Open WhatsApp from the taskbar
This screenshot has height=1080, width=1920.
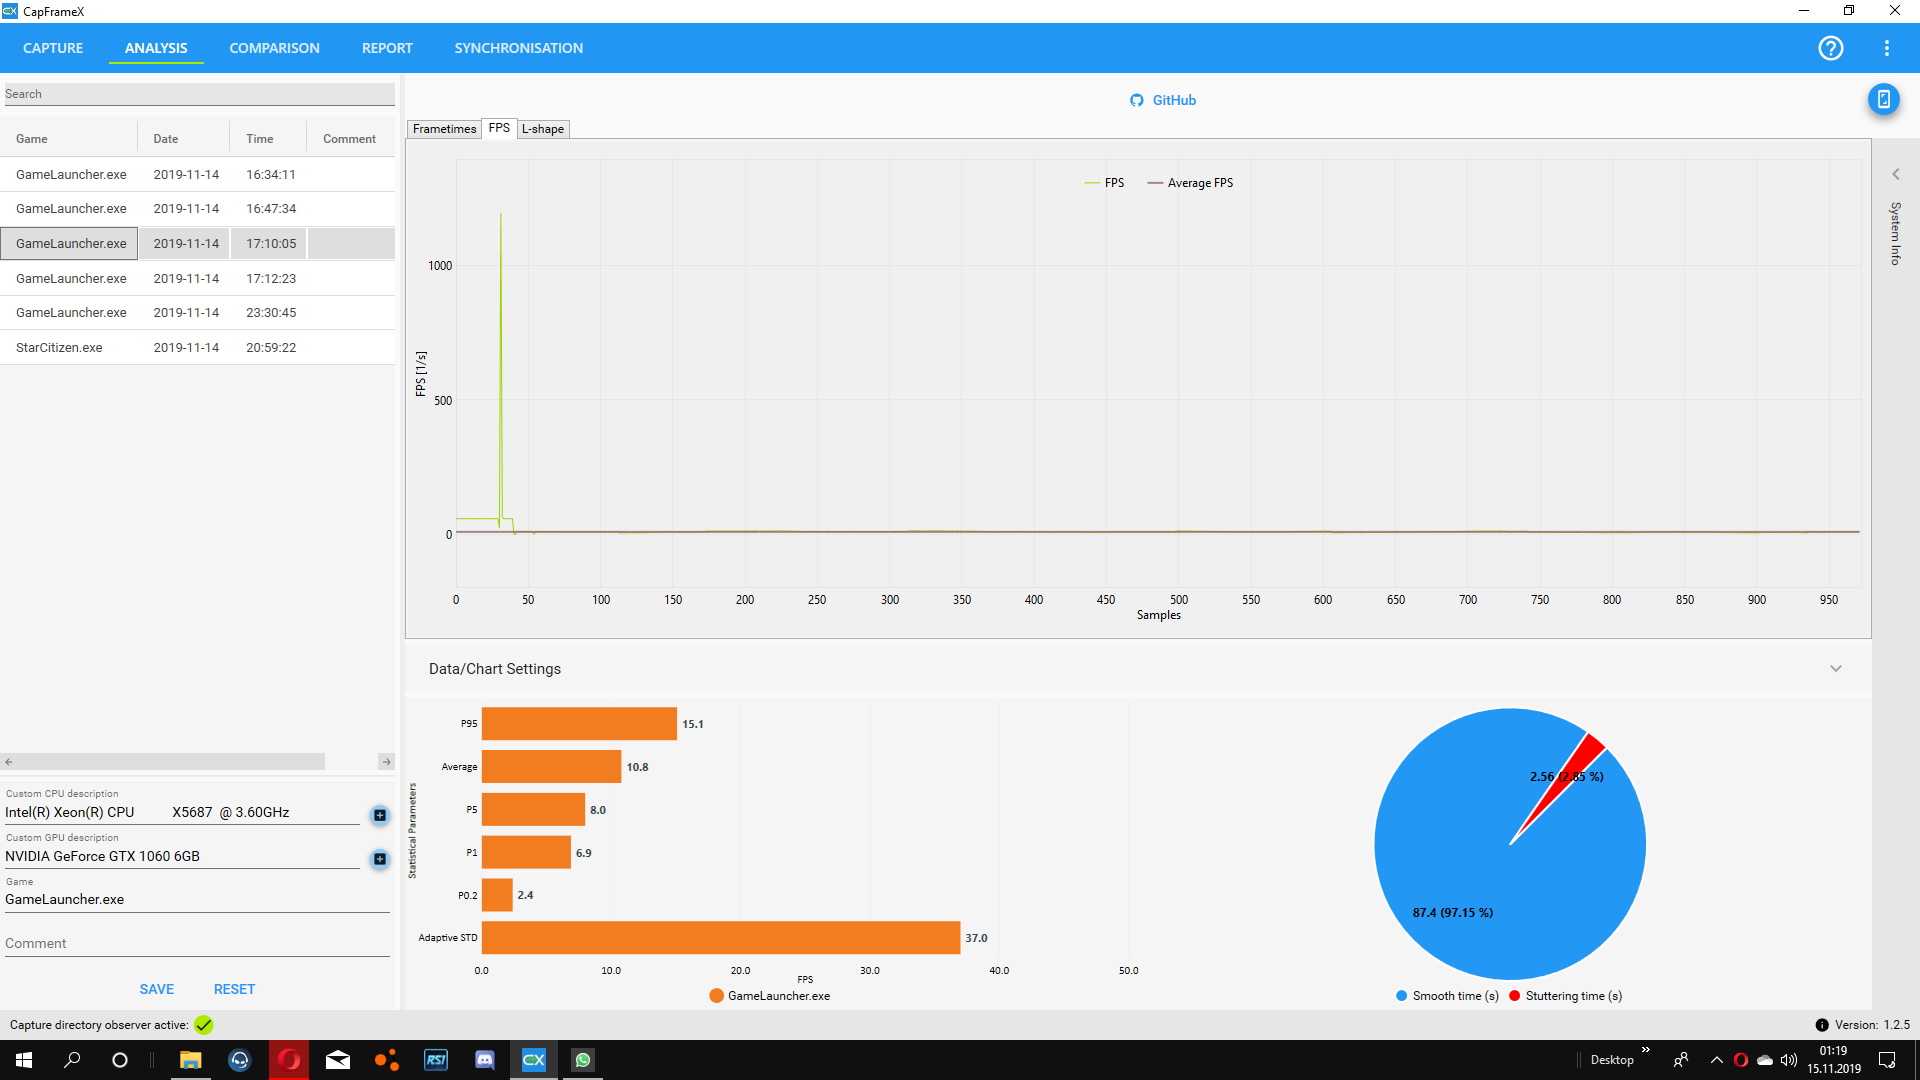583,1060
